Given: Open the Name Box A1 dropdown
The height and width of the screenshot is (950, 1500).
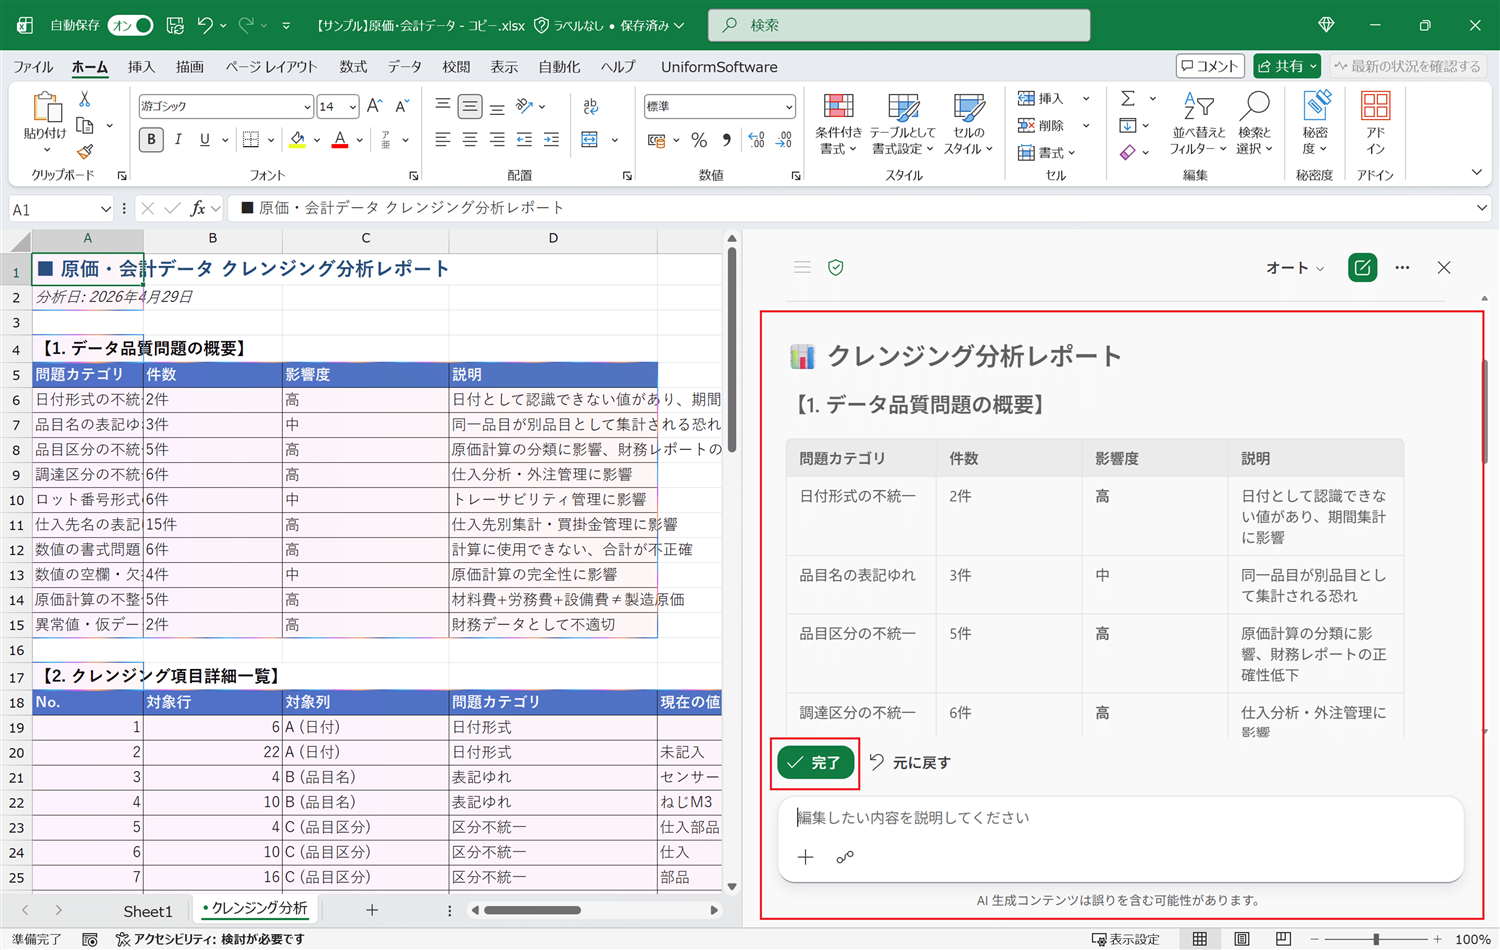Looking at the screenshot, I should coord(105,209).
